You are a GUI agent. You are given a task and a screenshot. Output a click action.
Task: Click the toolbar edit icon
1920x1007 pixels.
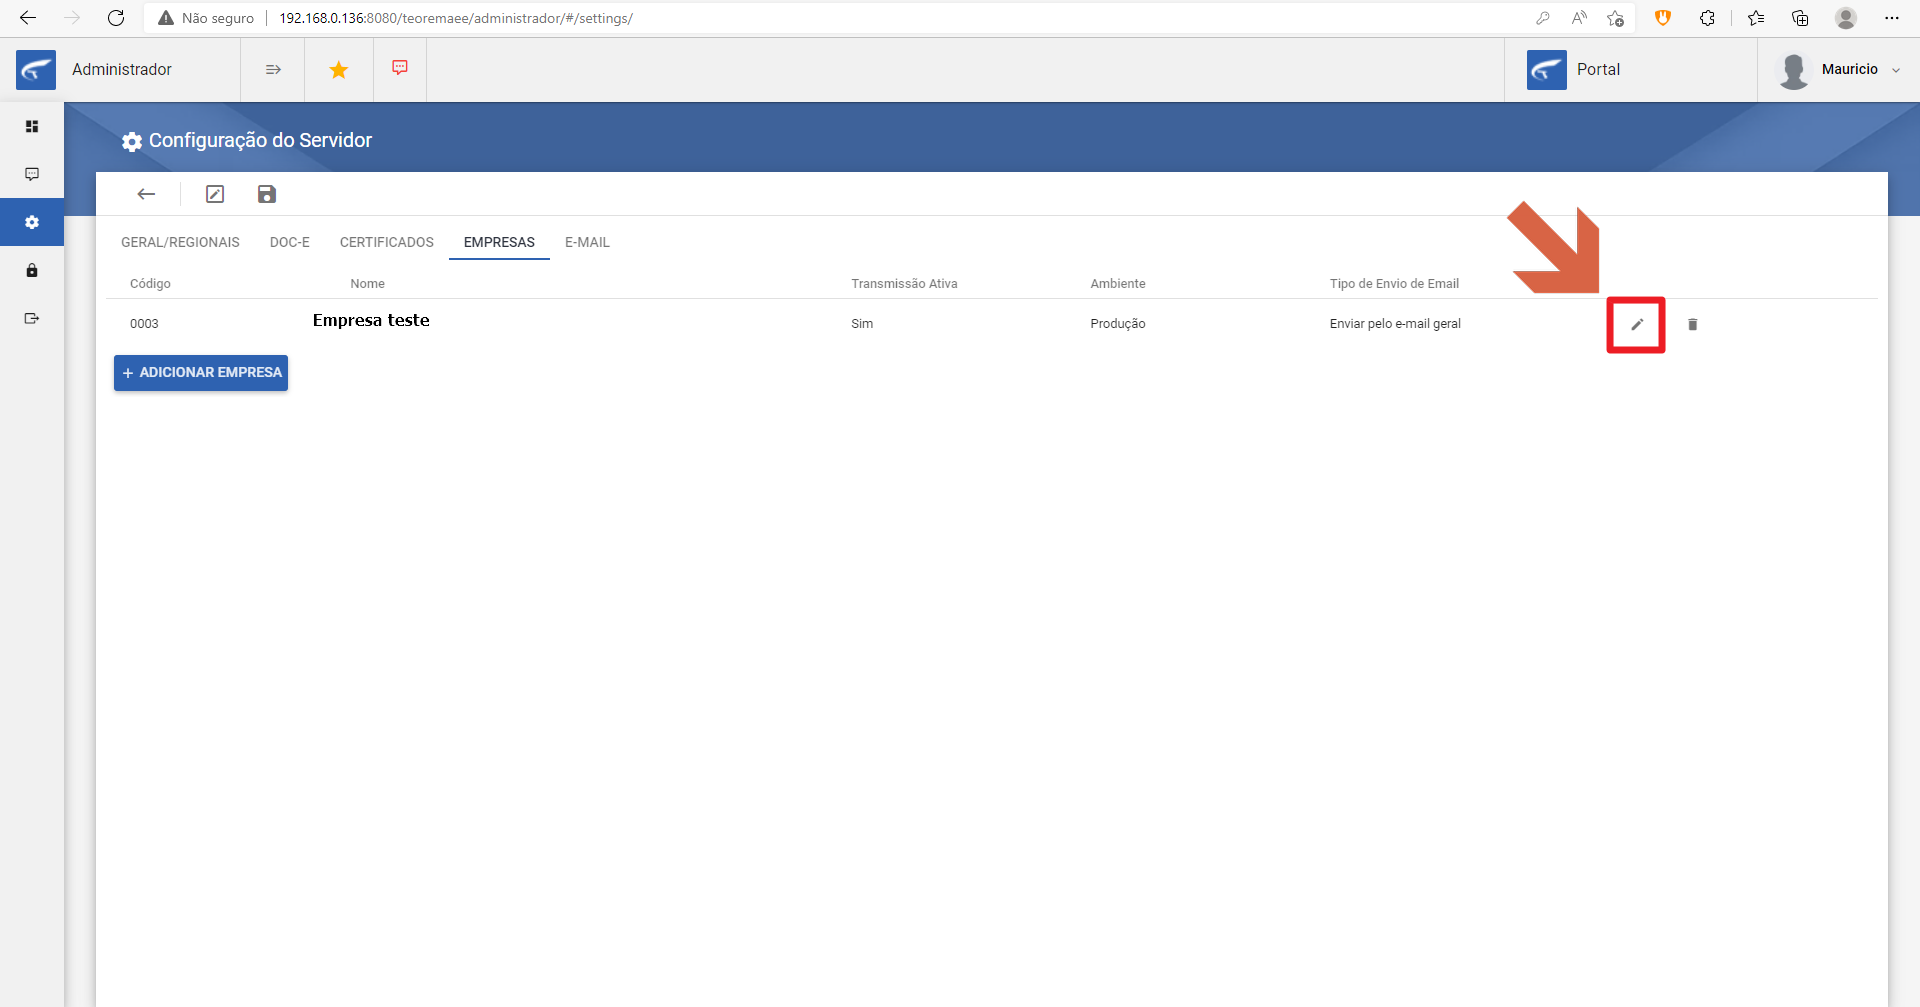coord(215,194)
